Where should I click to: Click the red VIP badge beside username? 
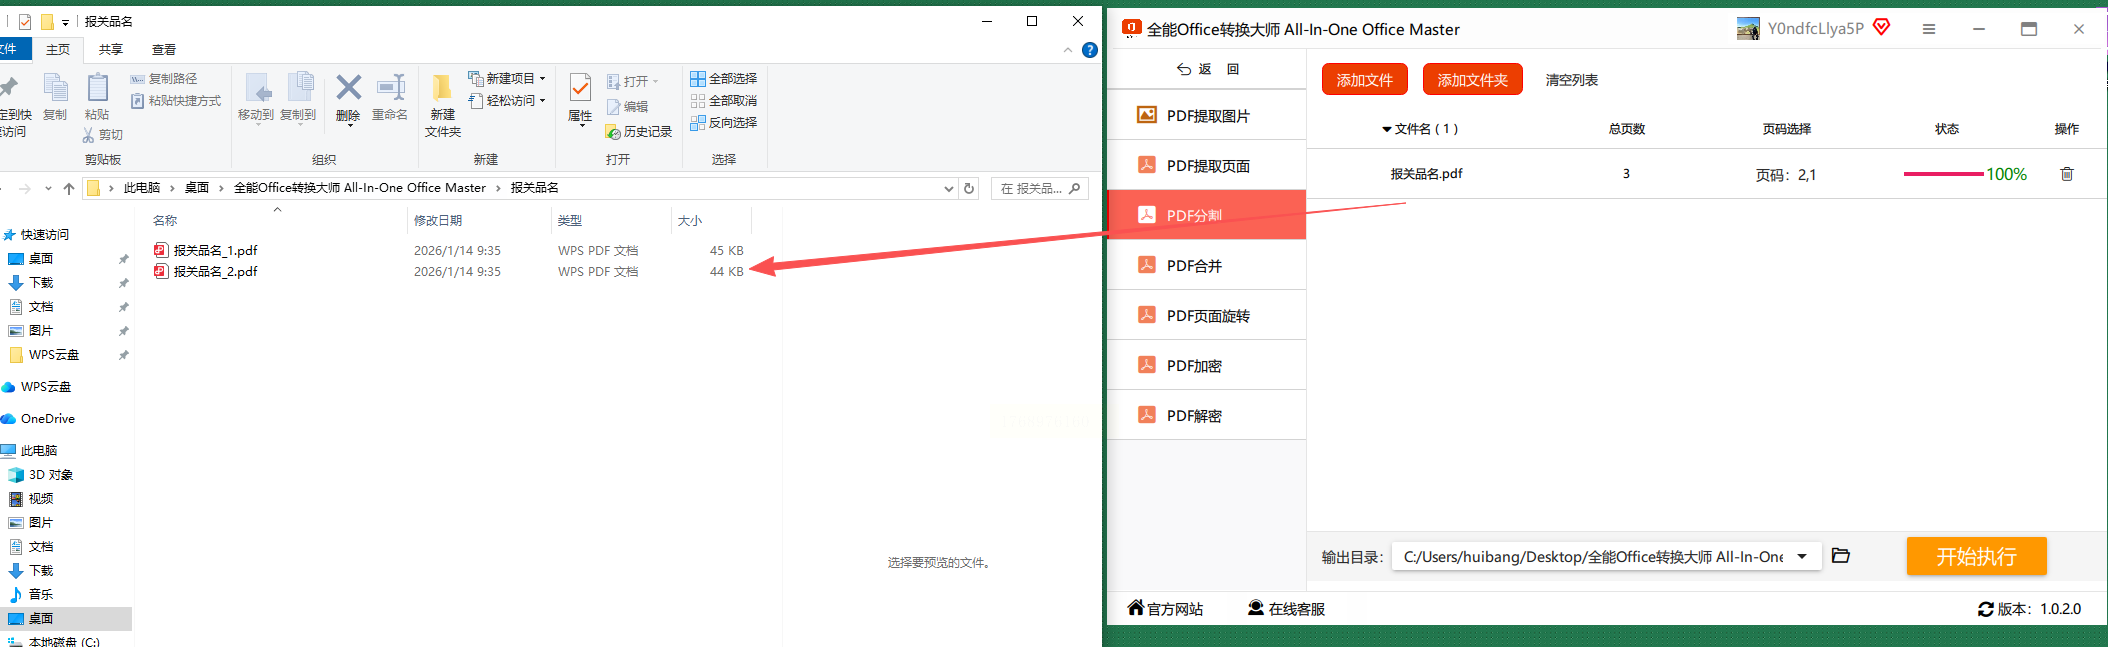coord(1882,27)
